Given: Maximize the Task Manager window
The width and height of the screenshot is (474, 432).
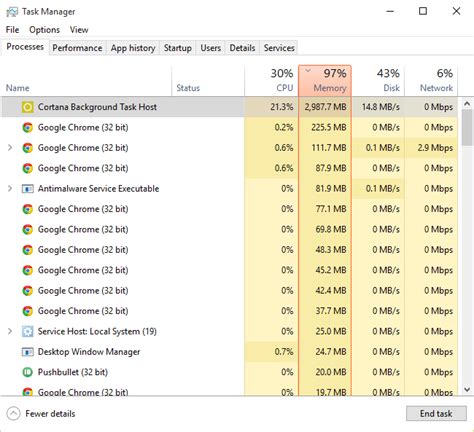Looking at the screenshot, I should tap(423, 11).
